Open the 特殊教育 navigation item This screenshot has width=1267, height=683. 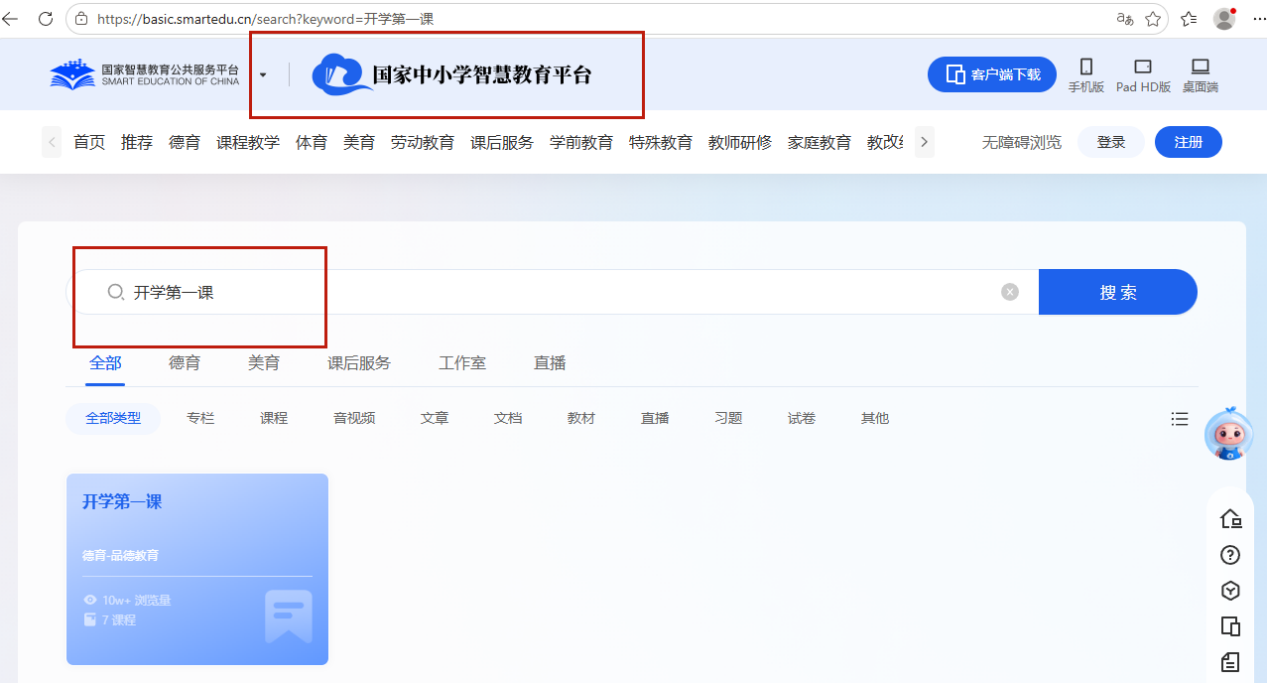coord(661,142)
